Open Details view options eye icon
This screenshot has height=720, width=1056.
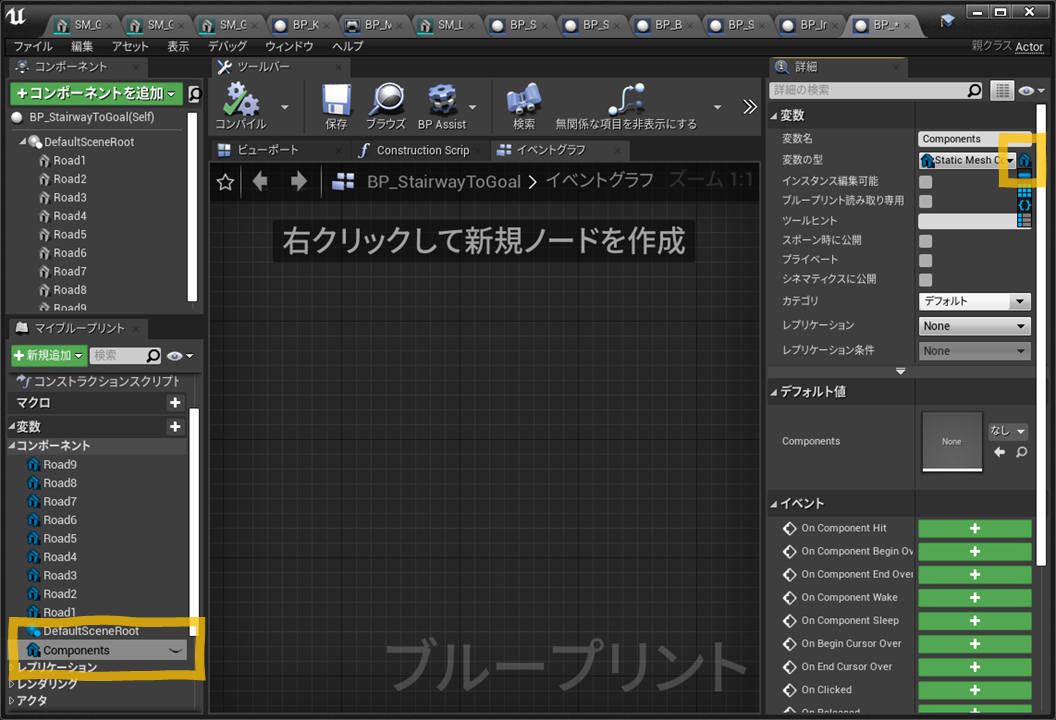(x=1031, y=91)
